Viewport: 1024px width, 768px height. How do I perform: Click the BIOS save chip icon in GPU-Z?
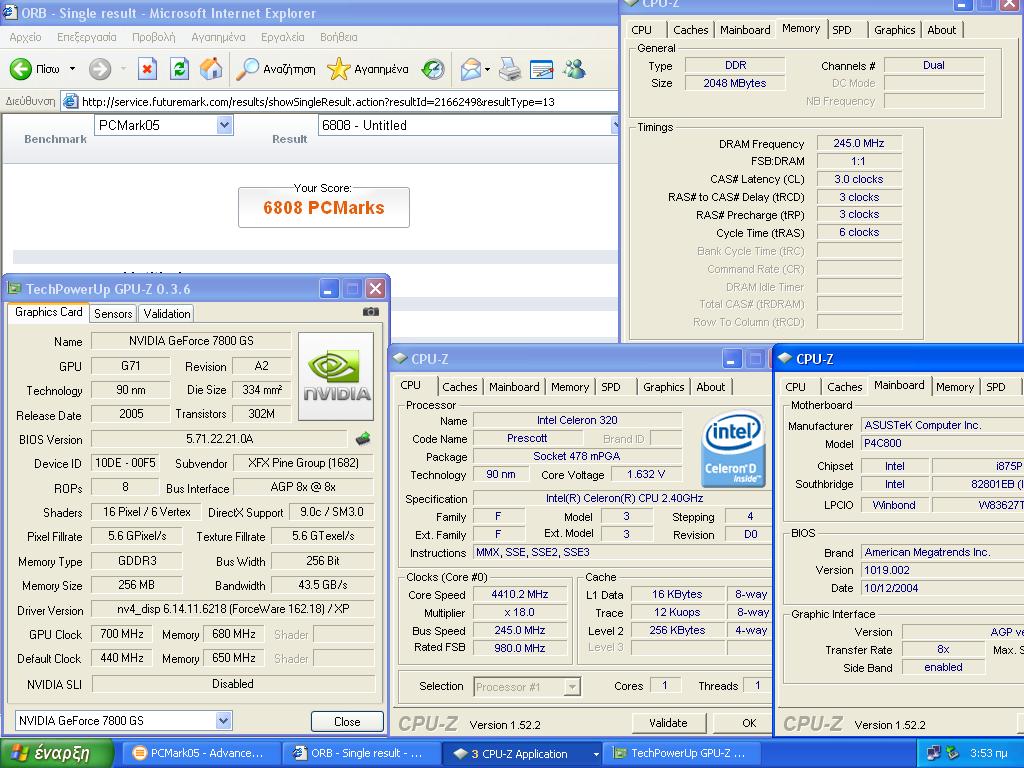[x=363, y=439]
